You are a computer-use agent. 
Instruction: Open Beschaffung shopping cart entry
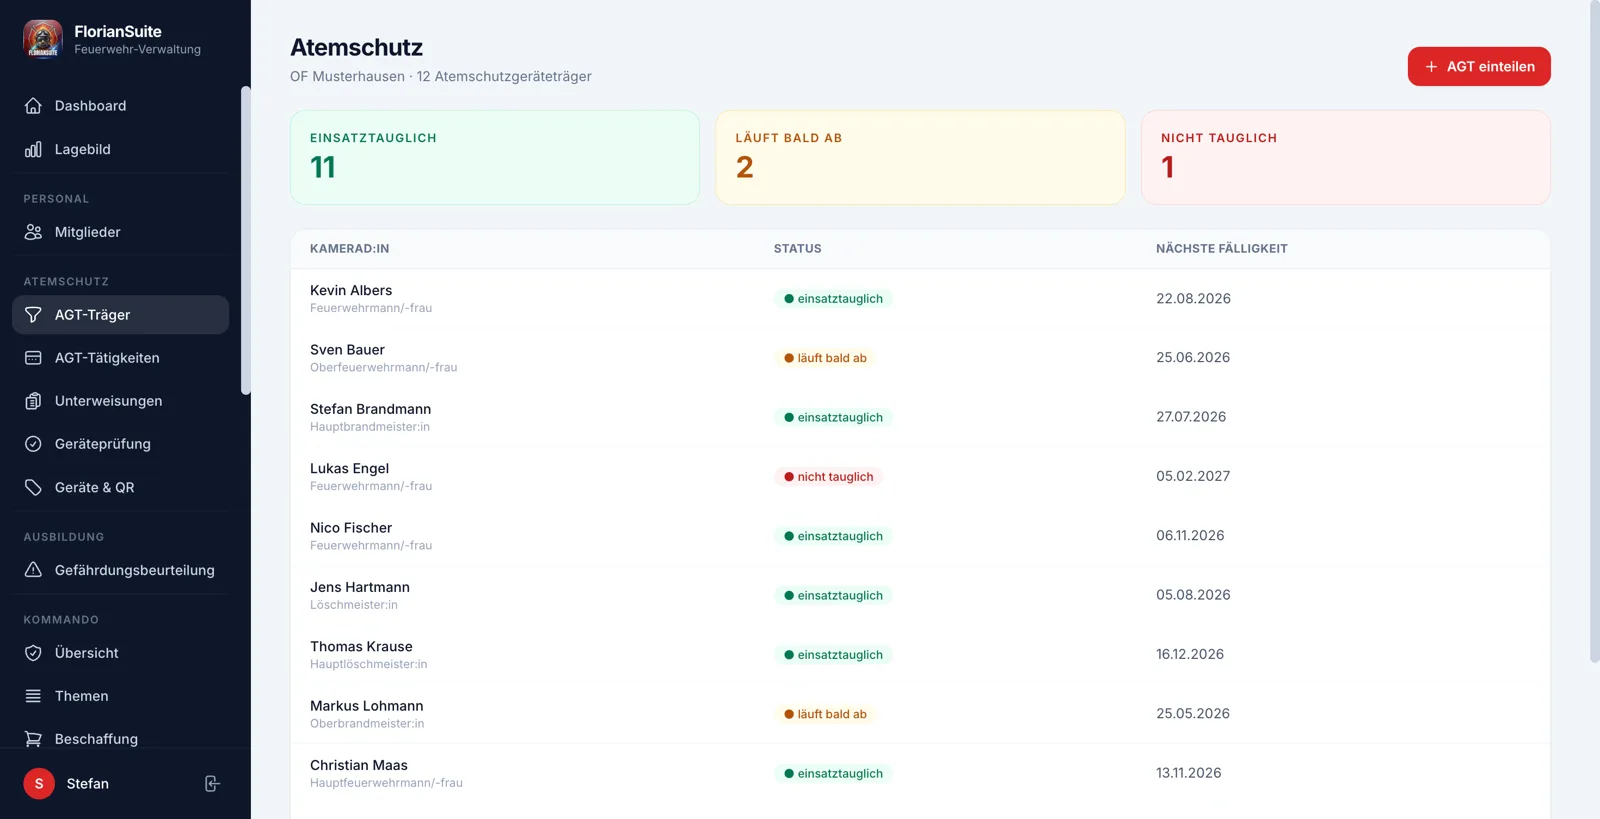[x=120, y=739]
